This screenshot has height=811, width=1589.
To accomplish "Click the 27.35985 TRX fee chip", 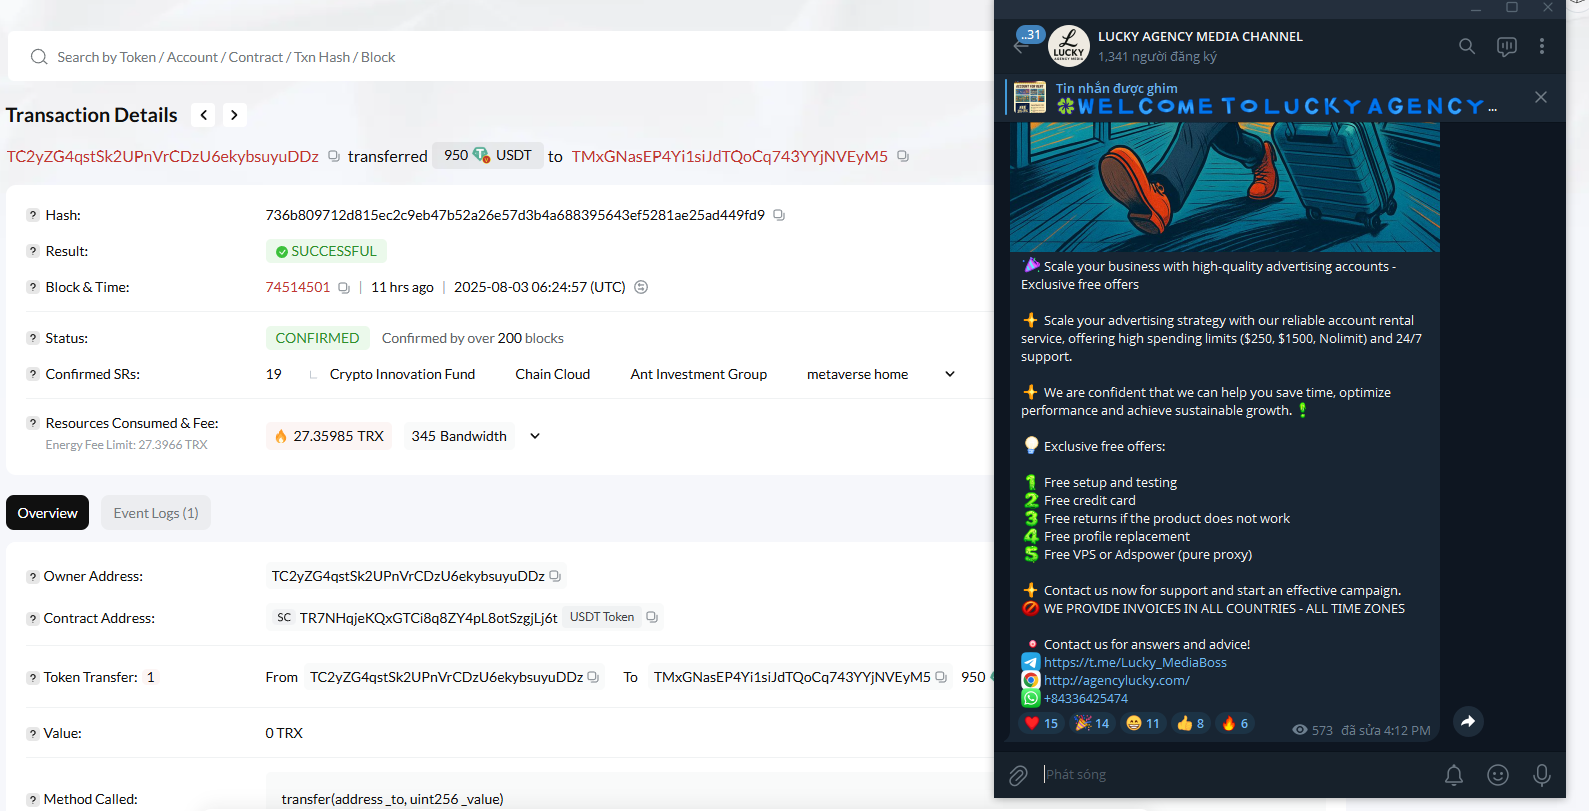I will 329,436.
